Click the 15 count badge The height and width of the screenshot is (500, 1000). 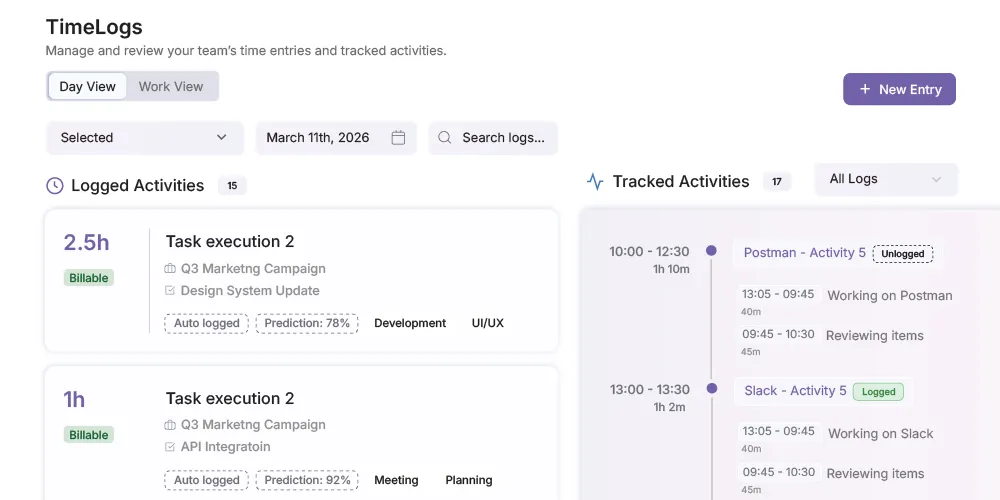232,186
